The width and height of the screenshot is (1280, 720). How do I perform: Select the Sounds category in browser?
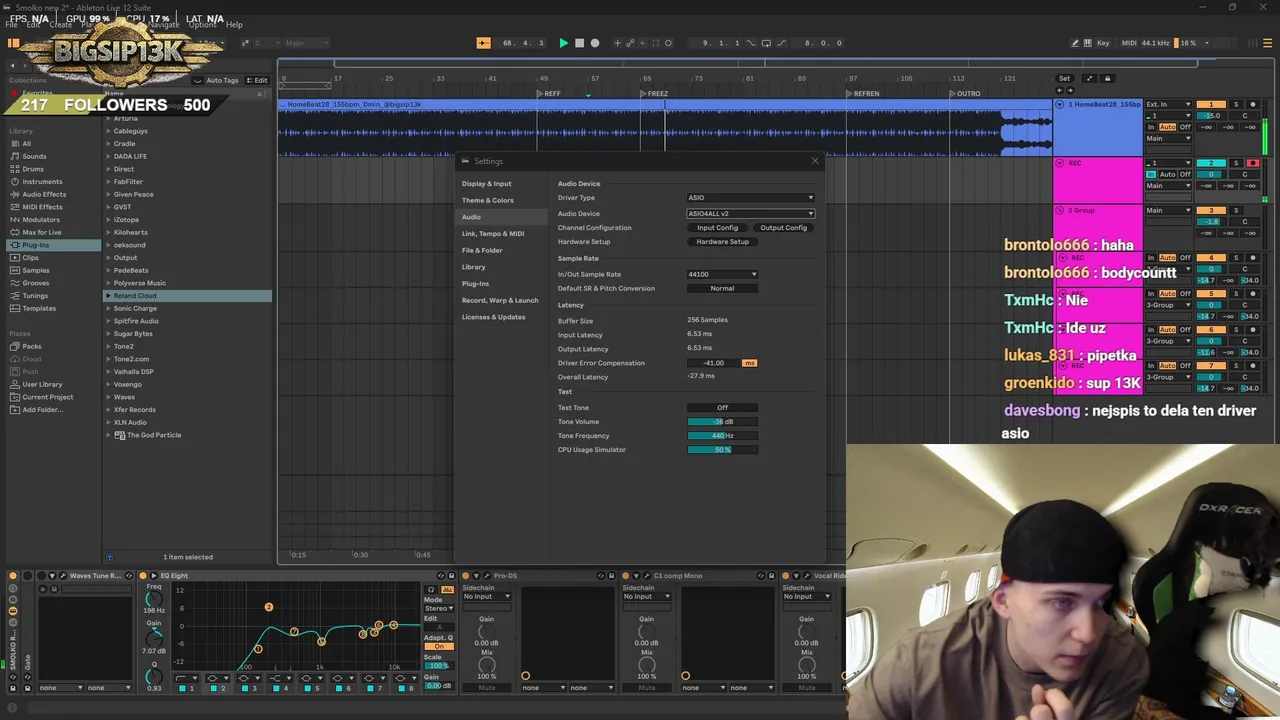34,156
